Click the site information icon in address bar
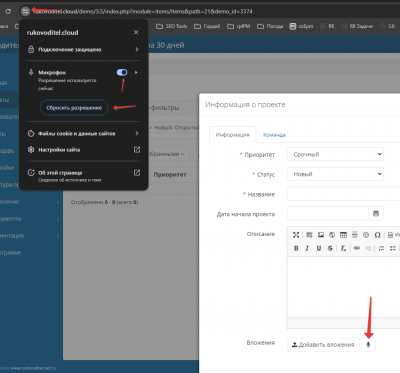This screenshot has height=373, width=400. point(25,11)
